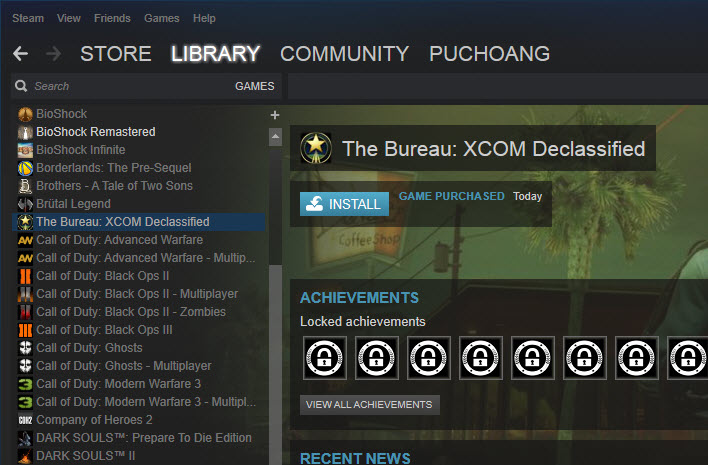Switch to the STORE tab
Image resolution: width=708 pixels, height=465 pixels.
pos(116,54)
